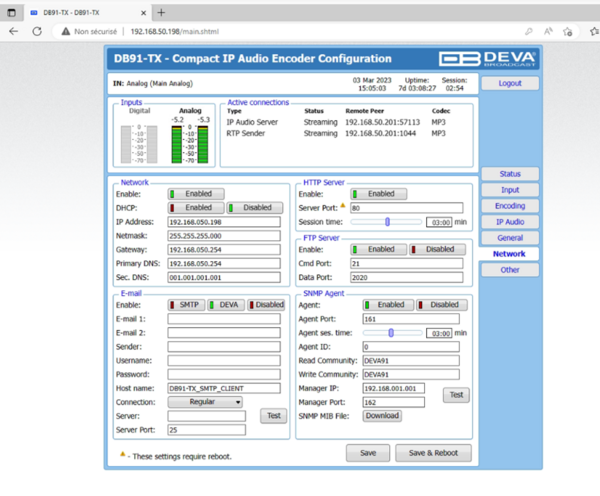The width and height of the screenshot is (600, 496).
Task: Click the Username field
Action: click(x=224, y=361)
